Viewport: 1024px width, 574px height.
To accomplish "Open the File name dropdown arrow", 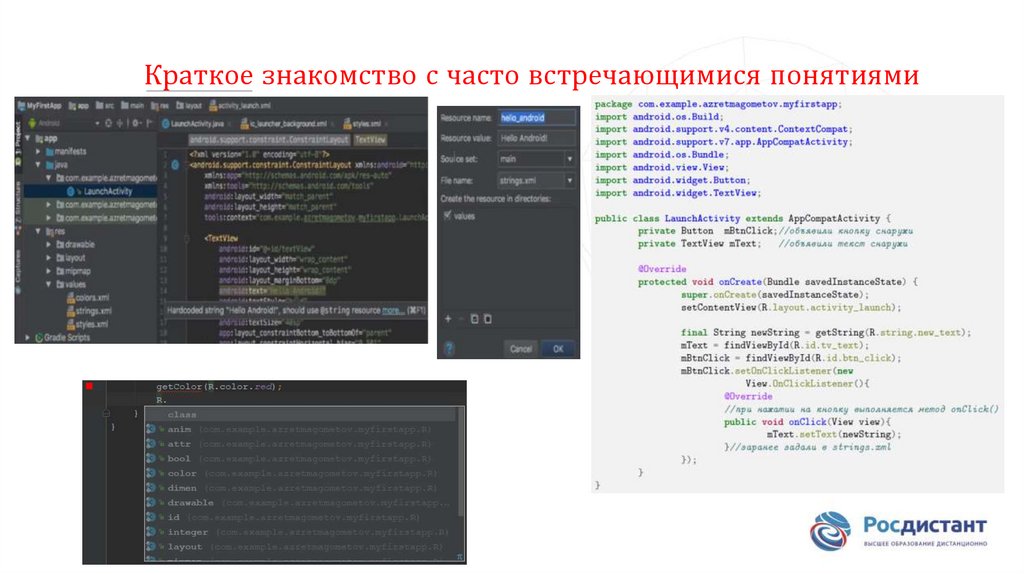I will tap(569, 181).
